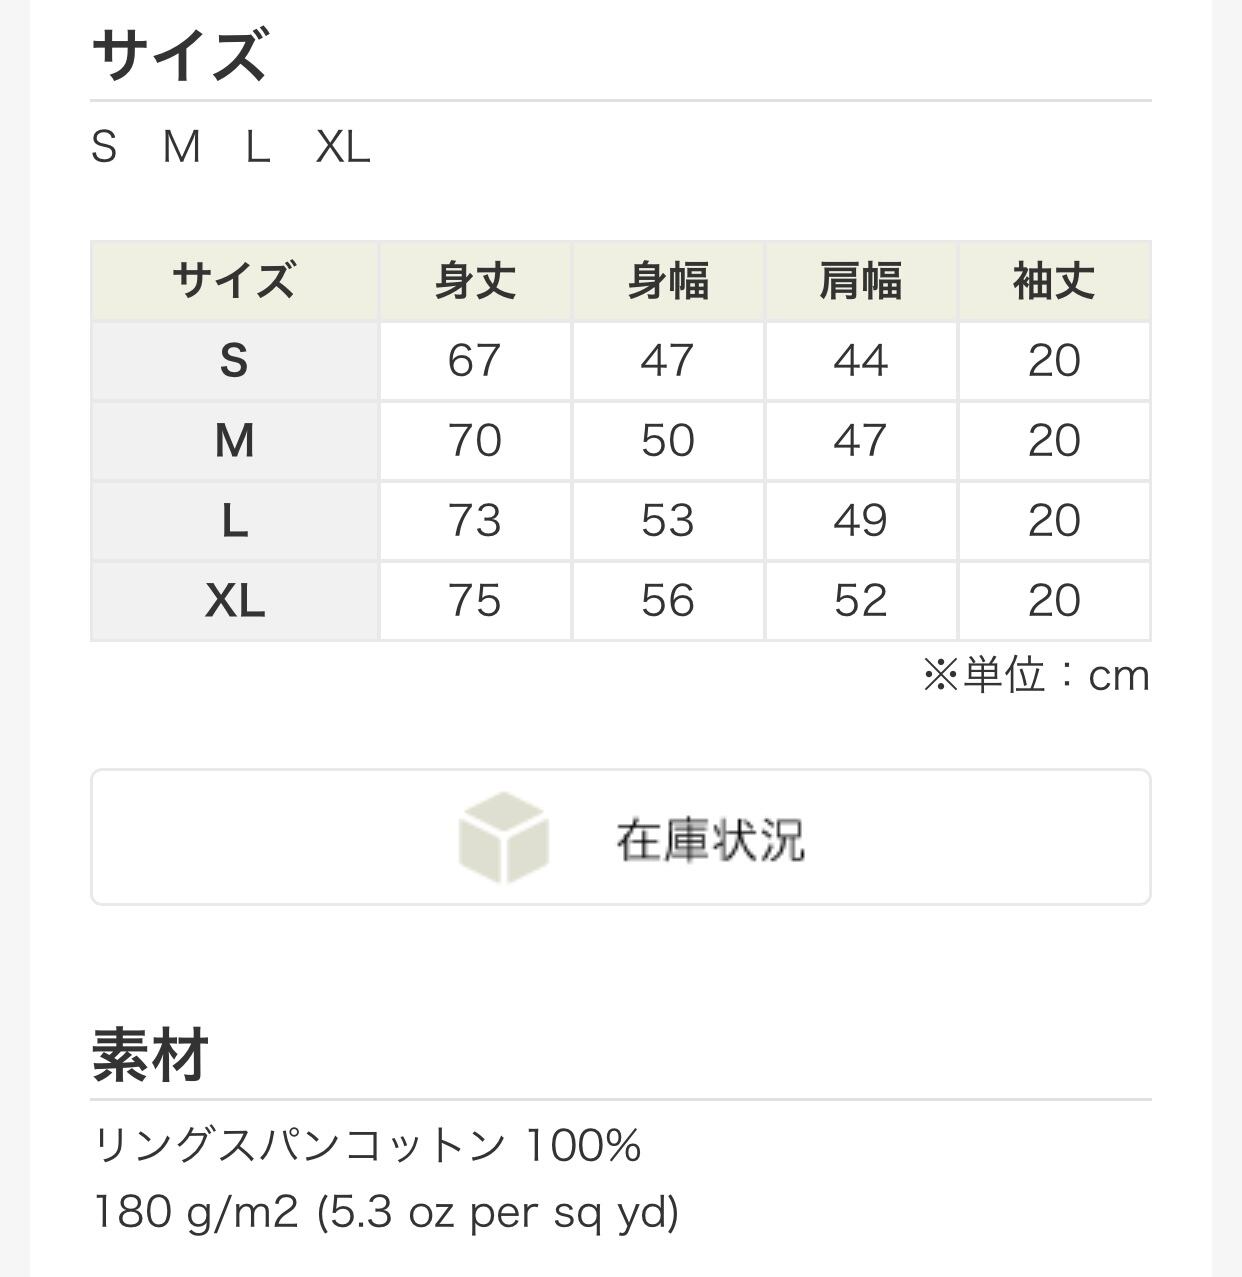This screenshot has width=1242, height=1277.
Task: Click the S size row header
Action: point(234,361)
